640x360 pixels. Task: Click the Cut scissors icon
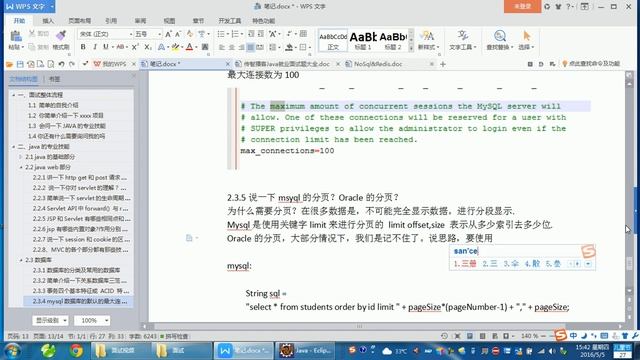[x=32, y=33]
